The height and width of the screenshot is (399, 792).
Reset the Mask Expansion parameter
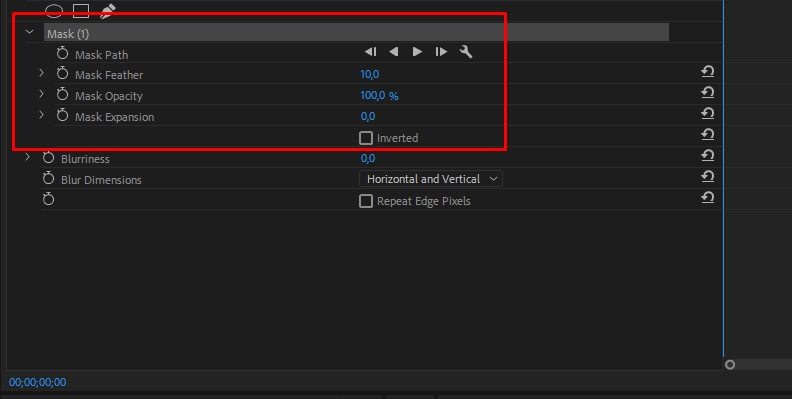[x=708, y=114]
